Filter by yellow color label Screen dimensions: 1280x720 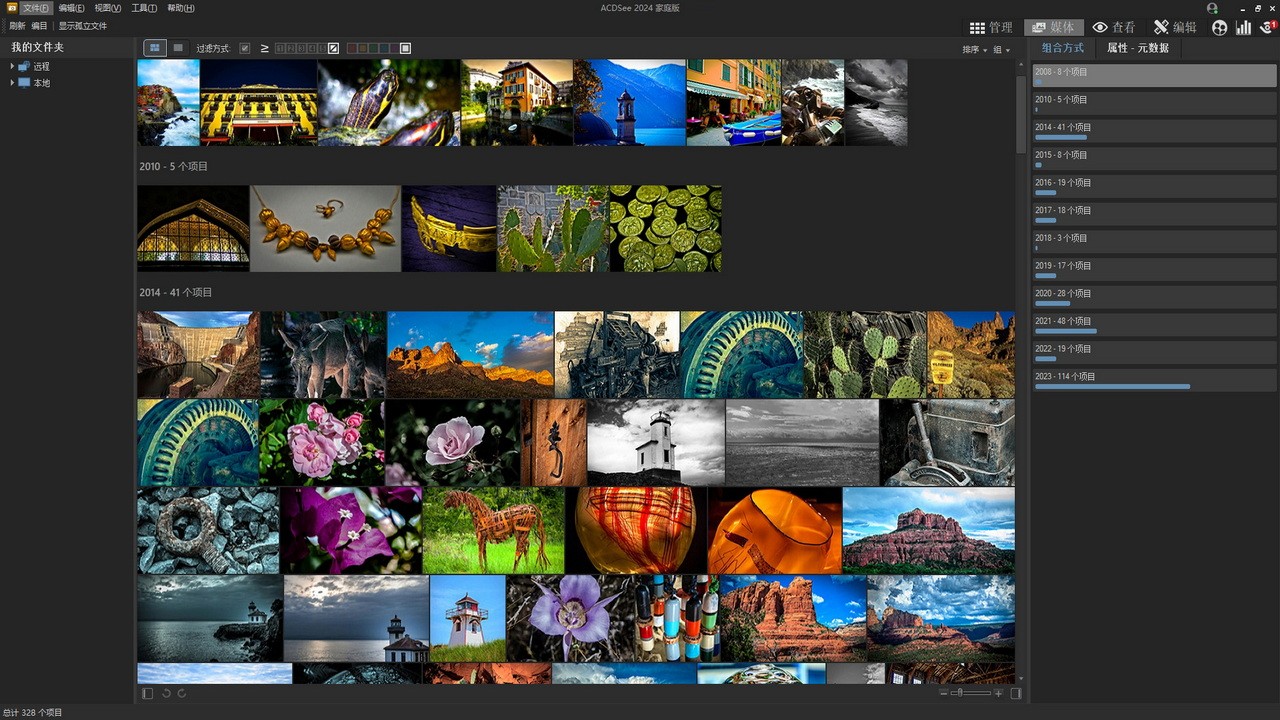point(363,48)
